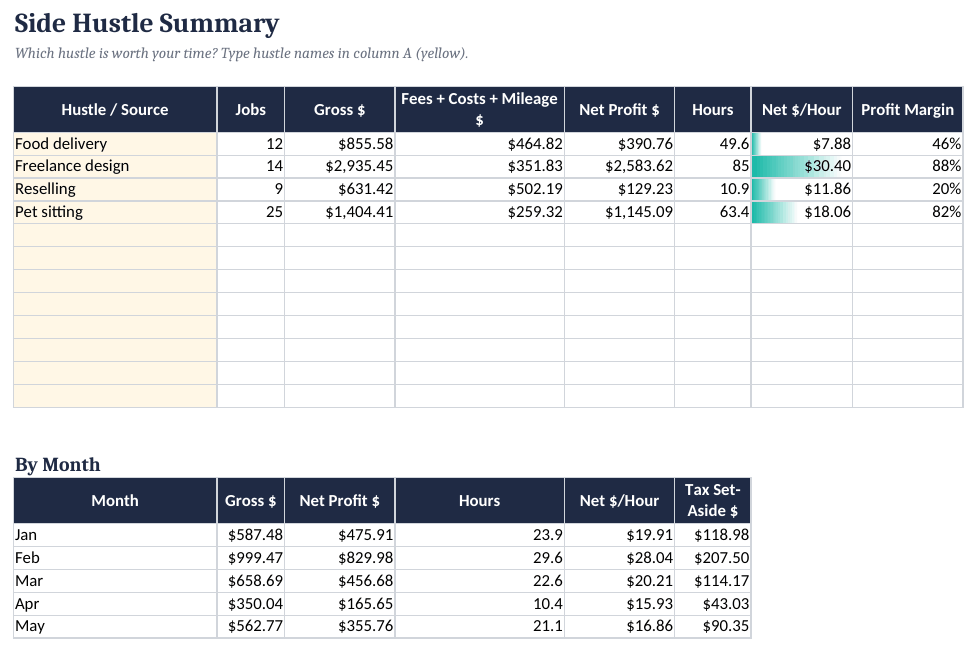Click the Jobs column header
This screenshot has height=651, width=976.
[x=251, y=110]
